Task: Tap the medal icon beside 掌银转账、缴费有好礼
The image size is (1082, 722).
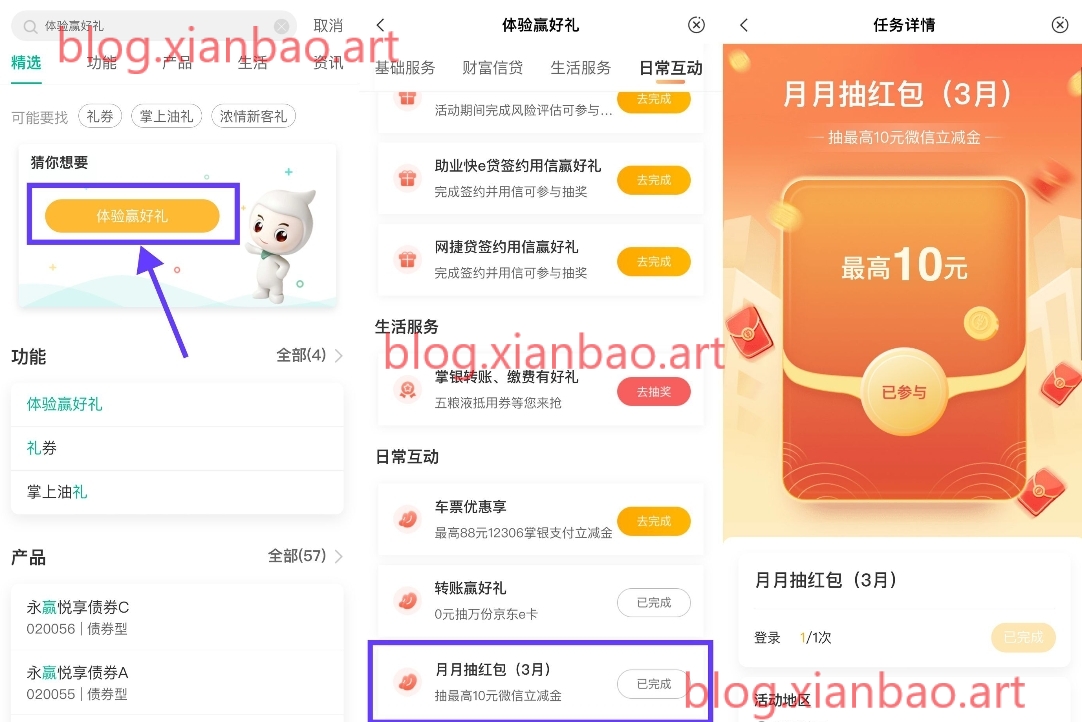Action: click(407, 390)
